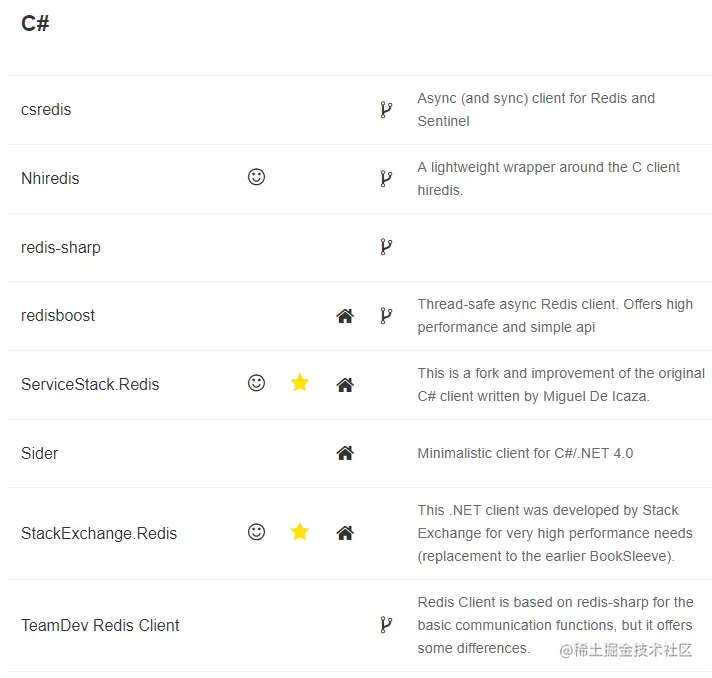Visit Sider homepage via house icon
The image size is (712, 678).
pos(345,453)
